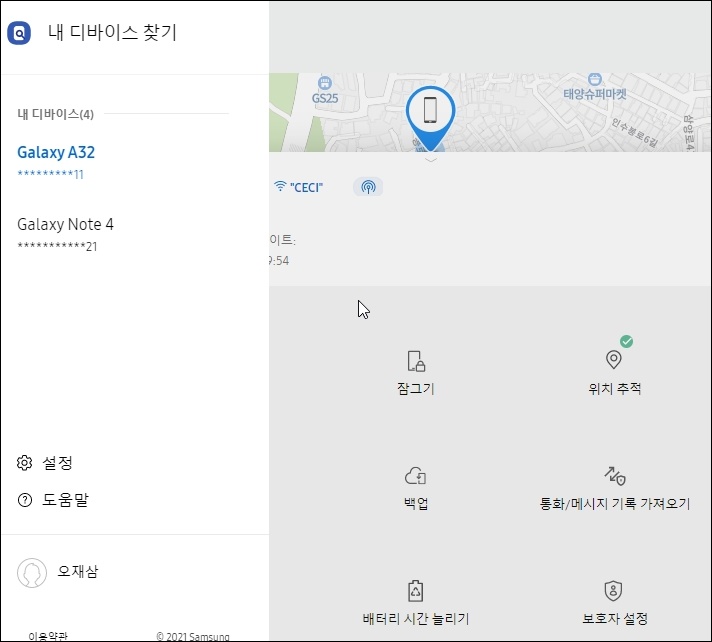Click the green check badge on 위치 추적
This screenshot has height=642, width=712.
pos(627,341)
